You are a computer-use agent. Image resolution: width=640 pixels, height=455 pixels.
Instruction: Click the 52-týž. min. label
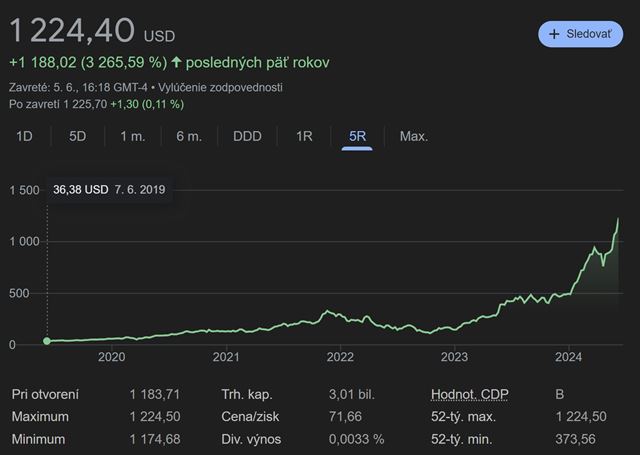point(462,439)
